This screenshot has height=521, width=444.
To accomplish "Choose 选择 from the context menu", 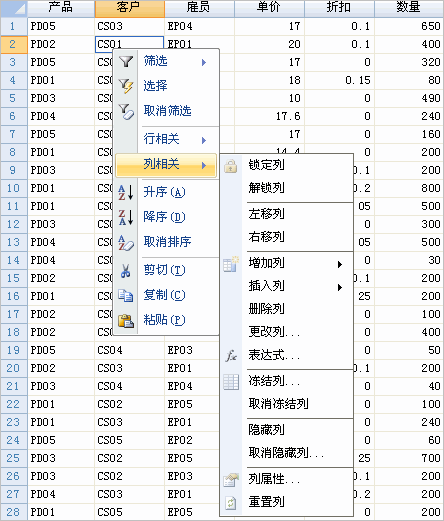I will pyautogui.click(x=166, y=86).
